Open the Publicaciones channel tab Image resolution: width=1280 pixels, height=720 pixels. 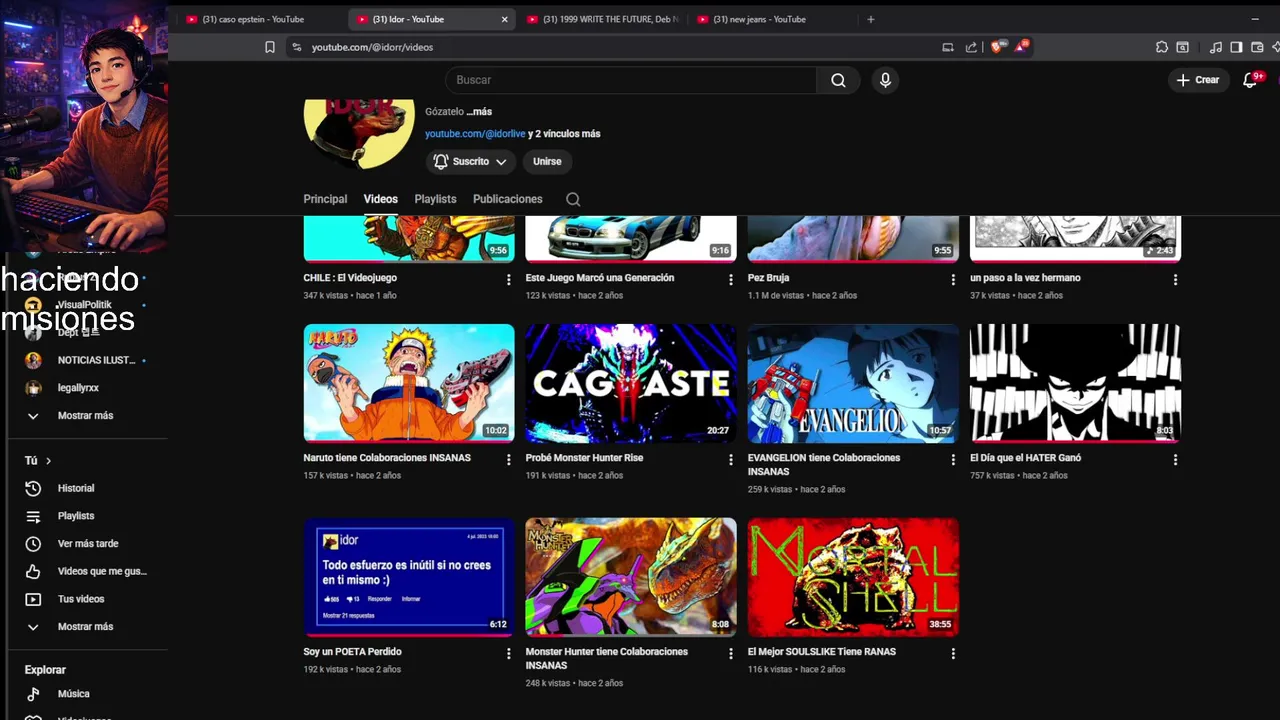click(x=507, y=199)
